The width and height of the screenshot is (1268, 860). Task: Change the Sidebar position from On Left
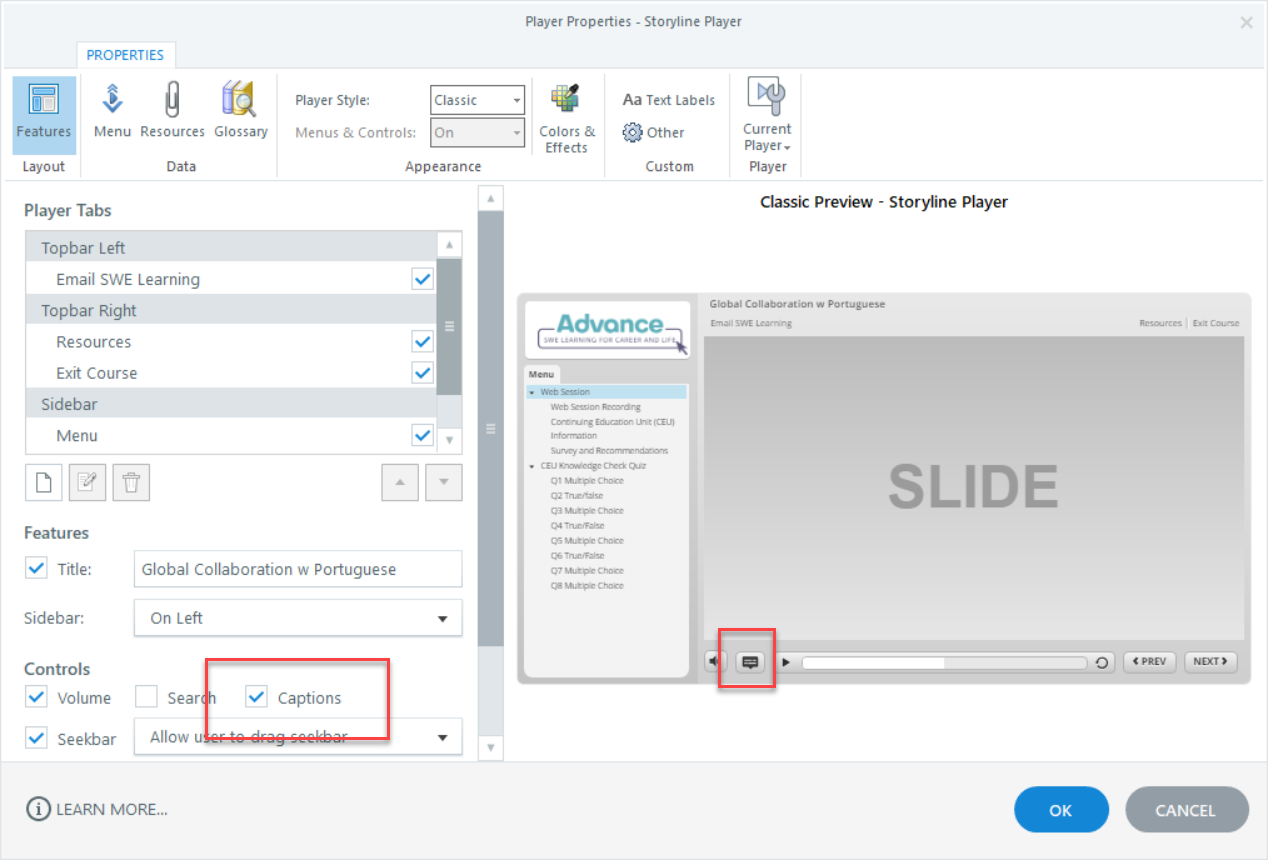(x=441, y=618)
